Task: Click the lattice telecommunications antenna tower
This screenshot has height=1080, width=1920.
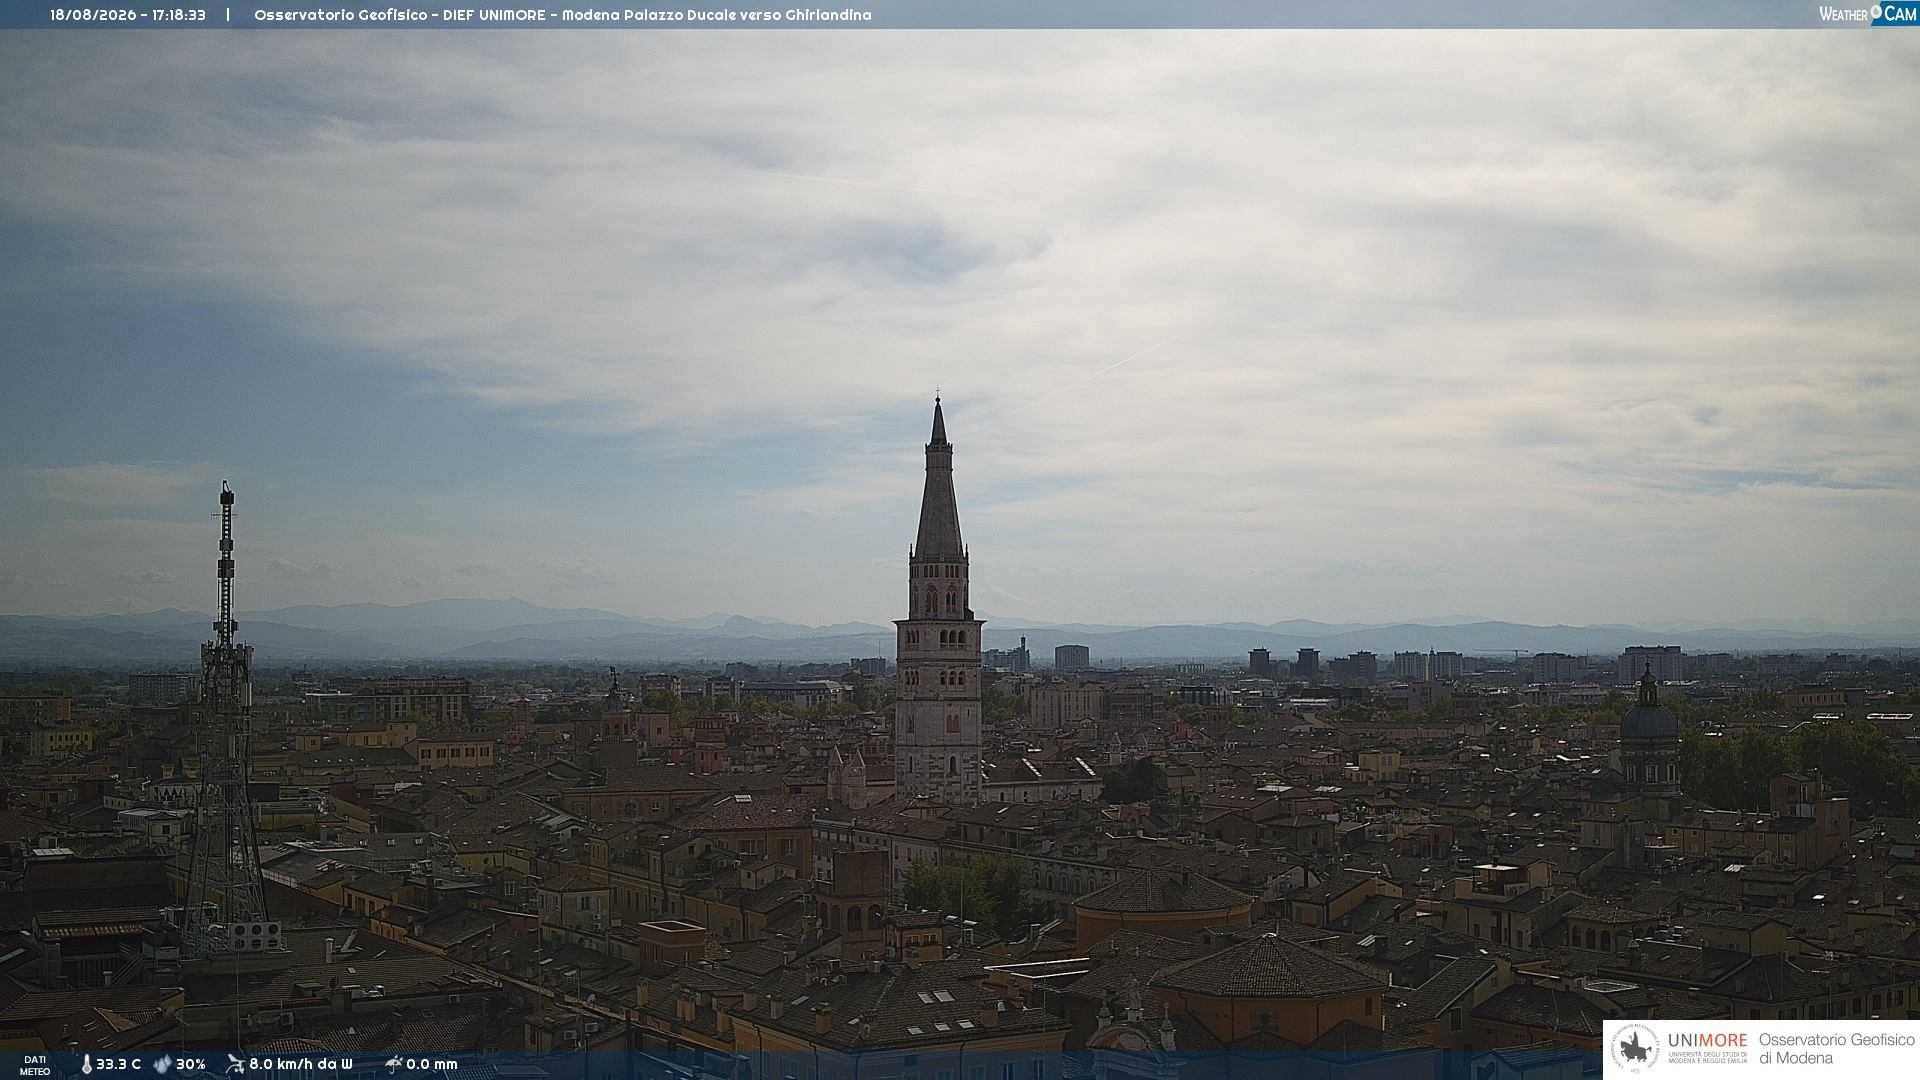Action: click(x=225, y=720)
